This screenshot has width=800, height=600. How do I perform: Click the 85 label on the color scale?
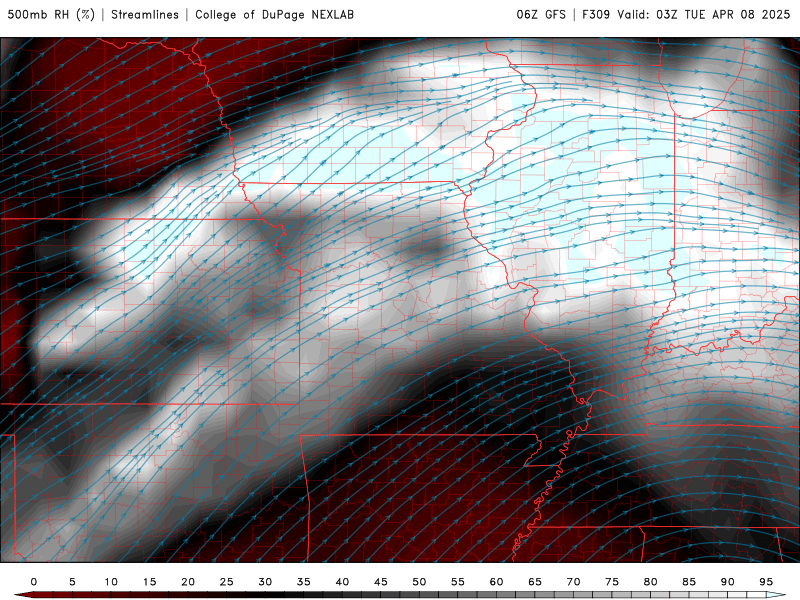689,582
